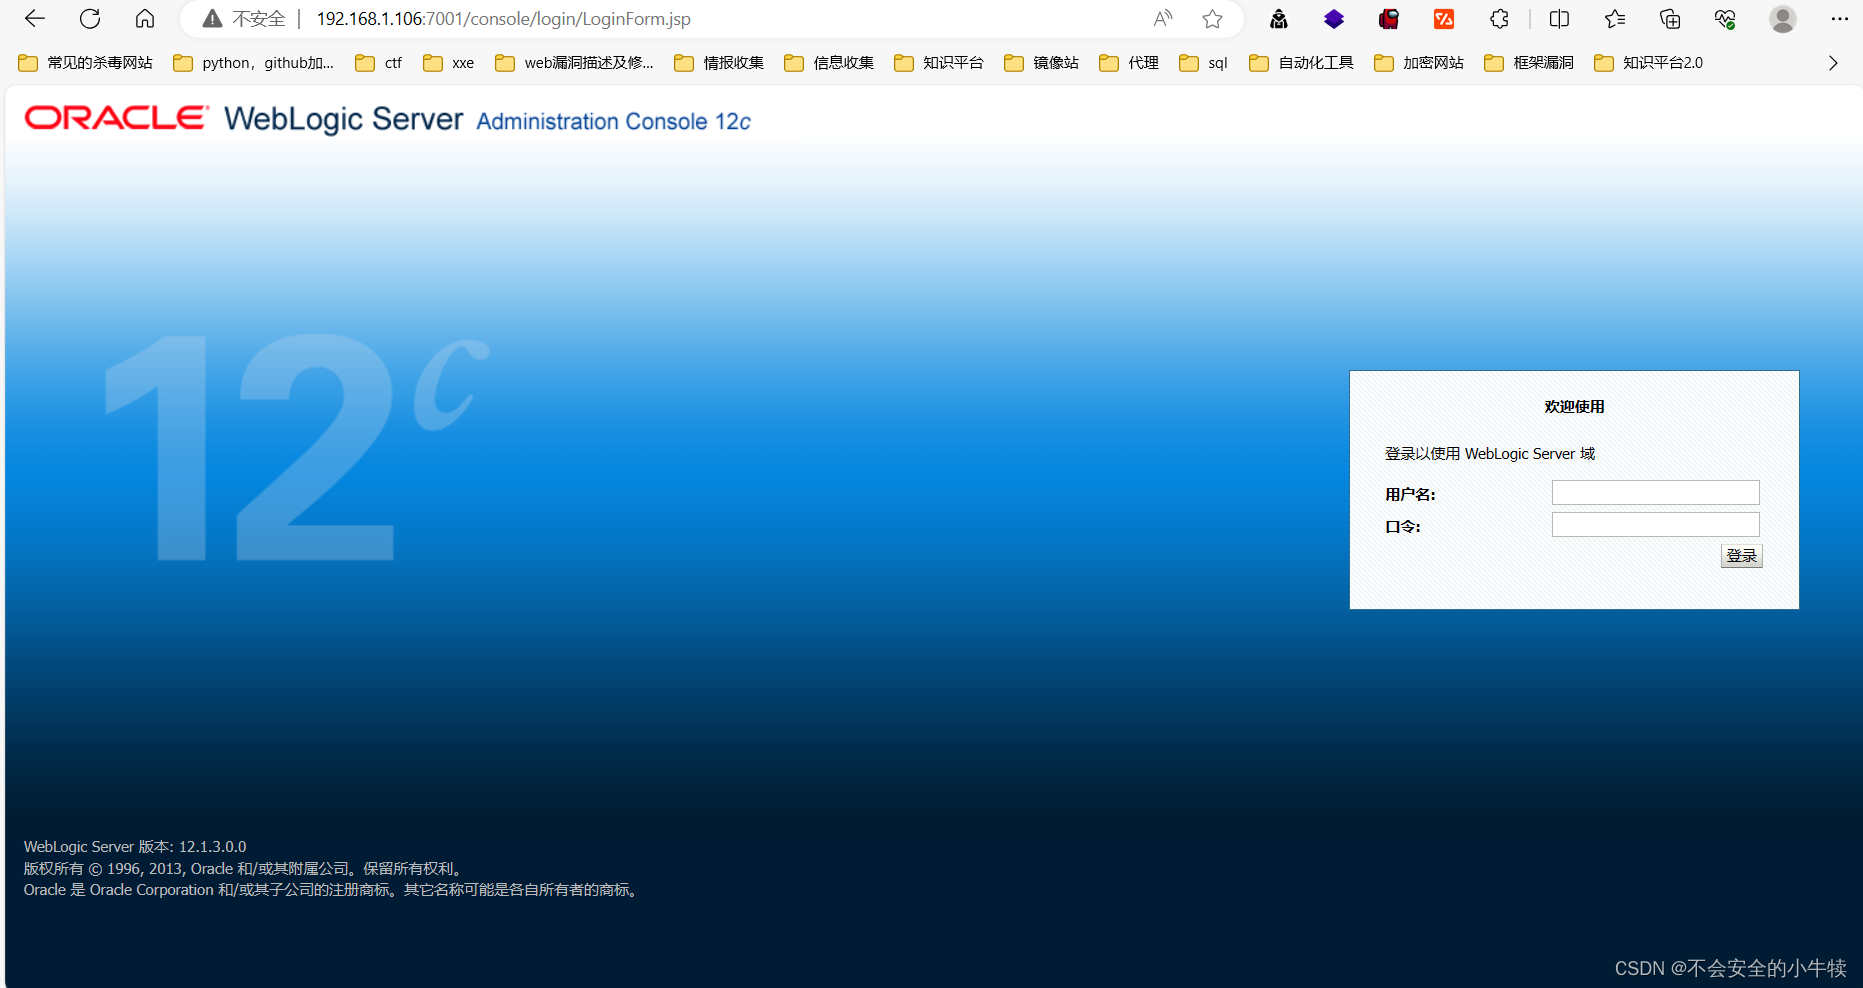Open the browser settings and more menu
1863x988 pixels.
pos(1839,19)
